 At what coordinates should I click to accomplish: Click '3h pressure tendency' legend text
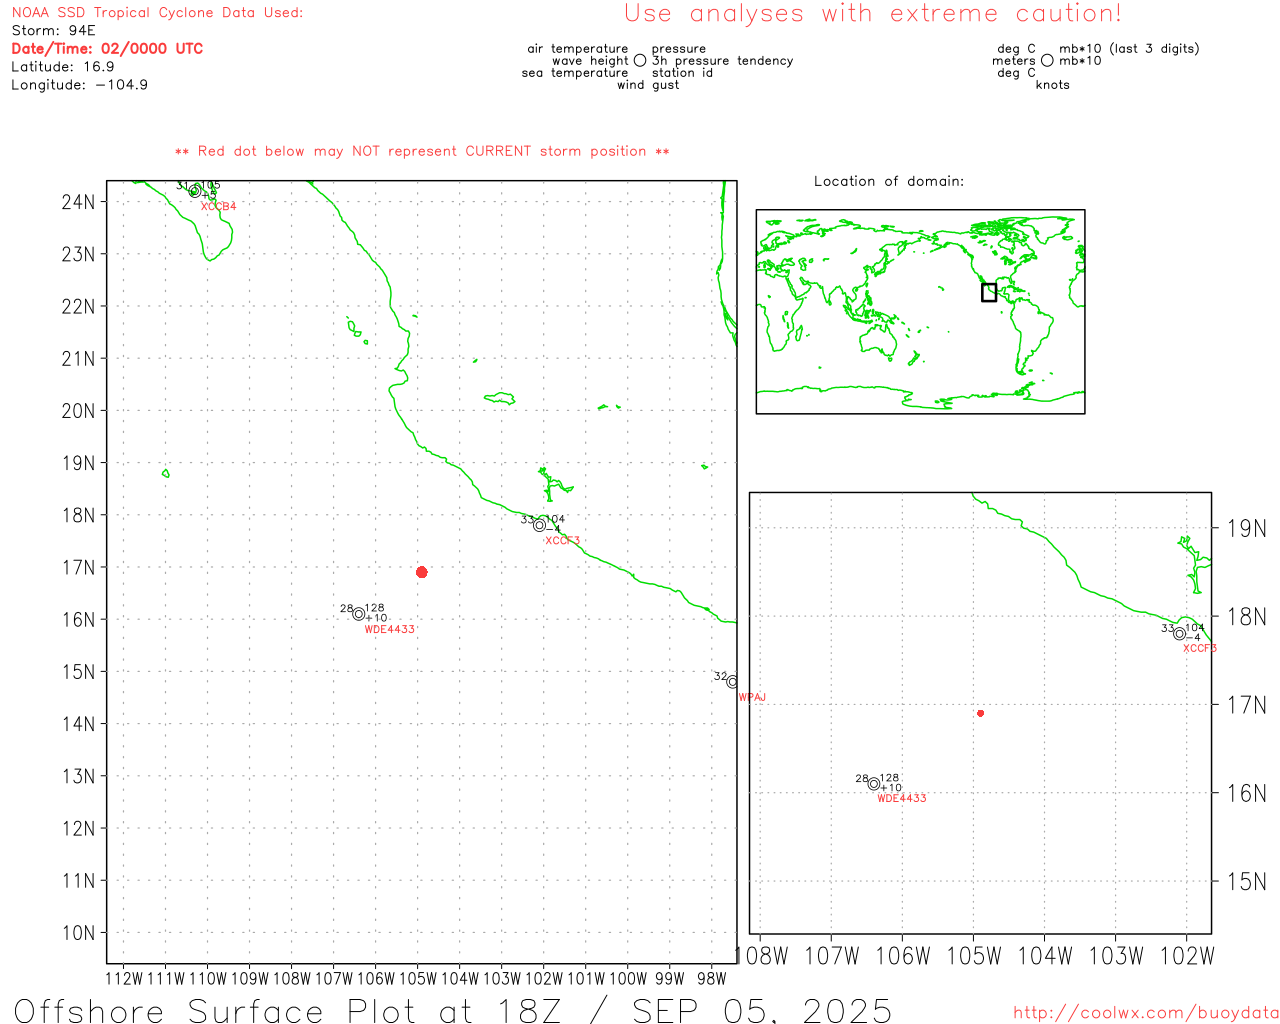723,61
